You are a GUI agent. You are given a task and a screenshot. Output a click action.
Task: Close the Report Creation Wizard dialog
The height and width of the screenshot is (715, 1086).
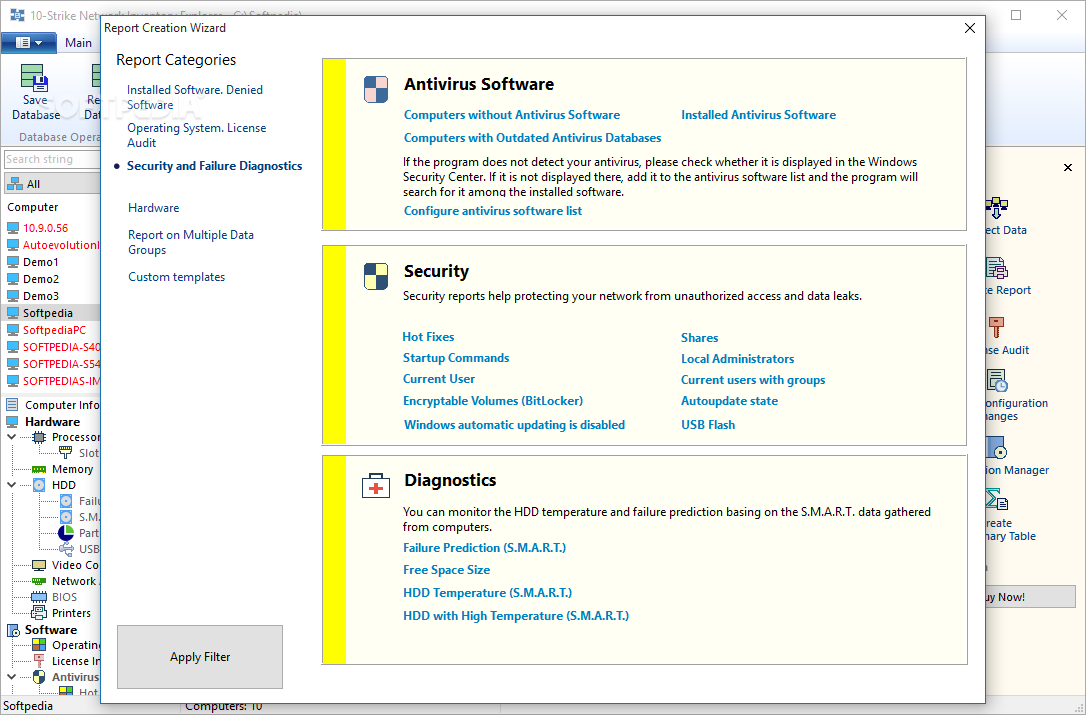coord(970,28)
